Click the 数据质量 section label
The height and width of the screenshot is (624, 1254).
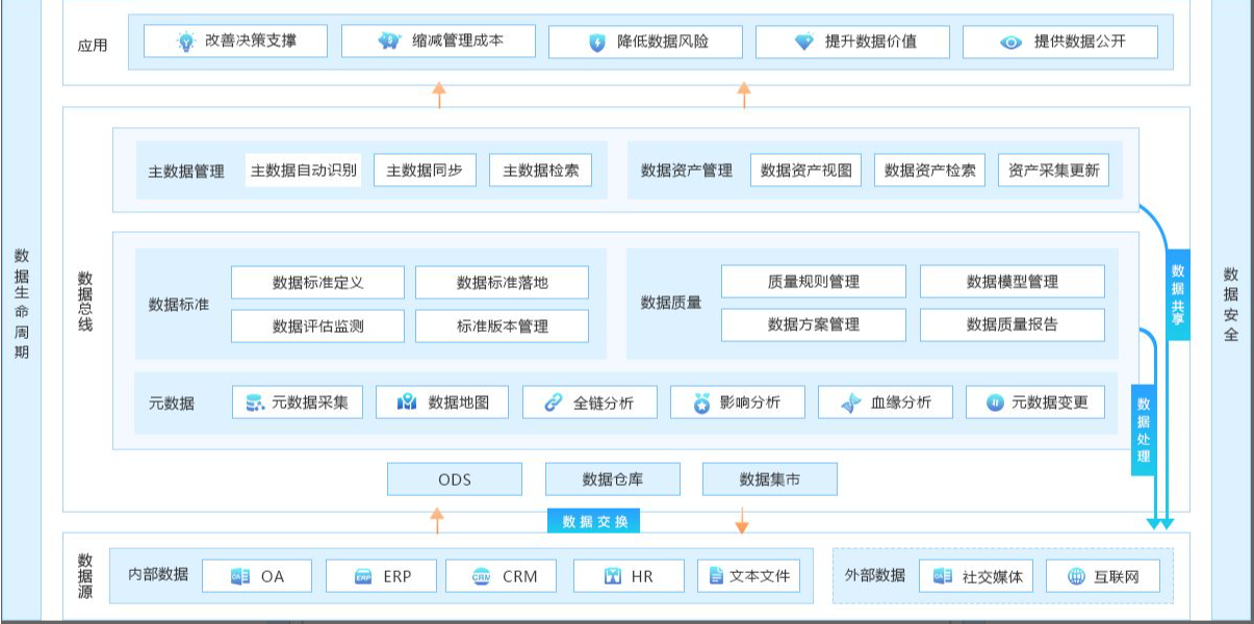tap(671, 302)
